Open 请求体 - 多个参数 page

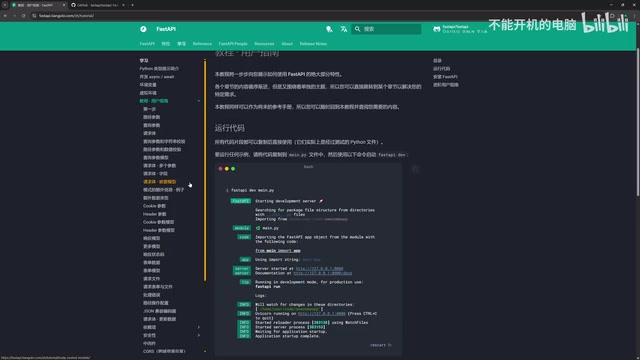click(160, 166)
